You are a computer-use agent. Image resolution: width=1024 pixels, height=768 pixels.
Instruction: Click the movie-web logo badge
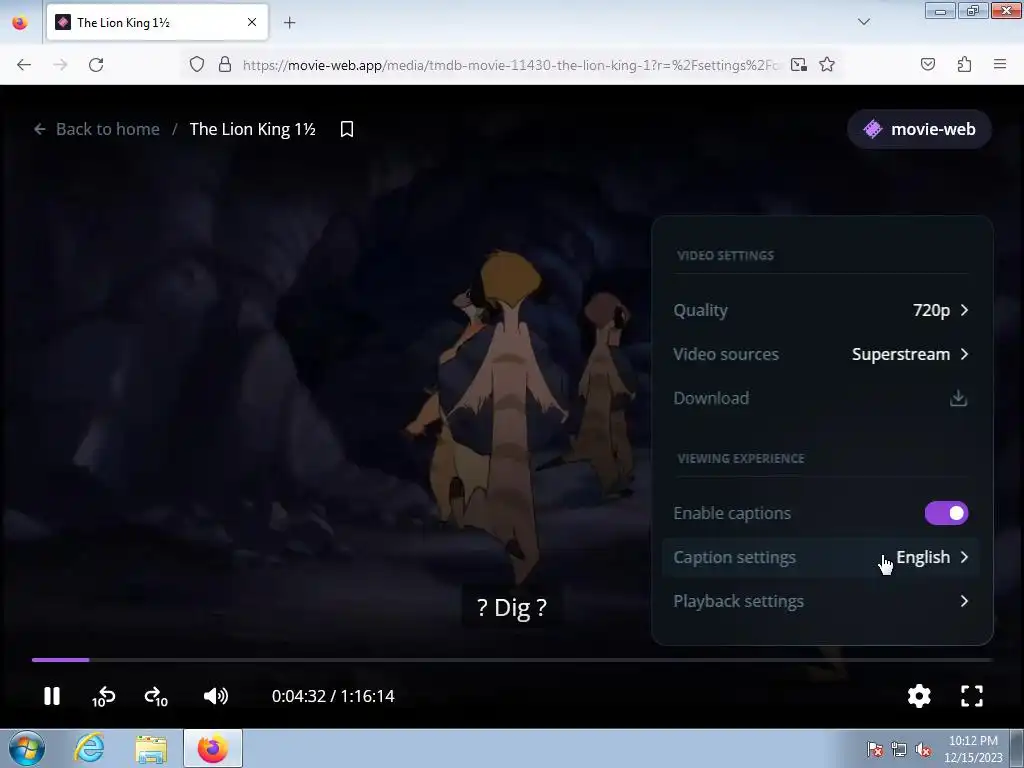tap(920, 129)
